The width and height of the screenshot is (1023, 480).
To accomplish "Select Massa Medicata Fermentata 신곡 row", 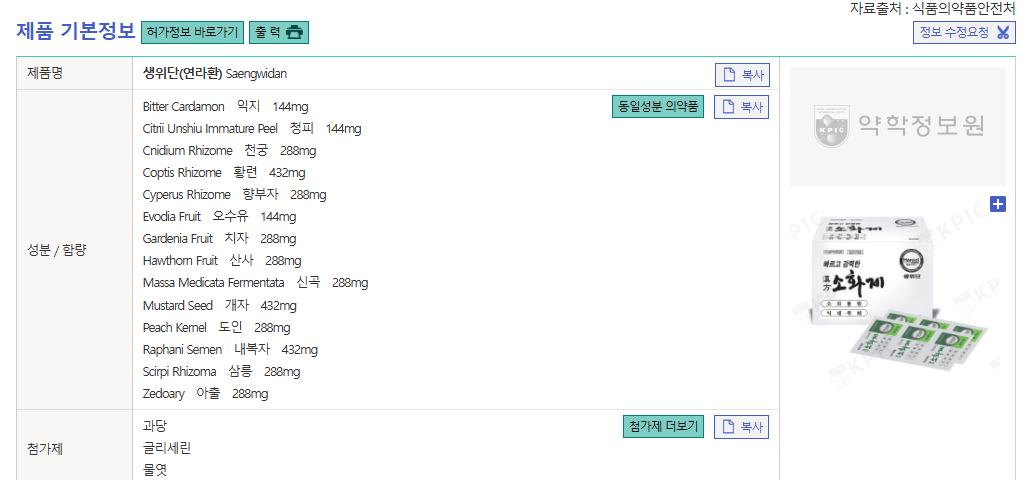I will click(x=255, y=283).
